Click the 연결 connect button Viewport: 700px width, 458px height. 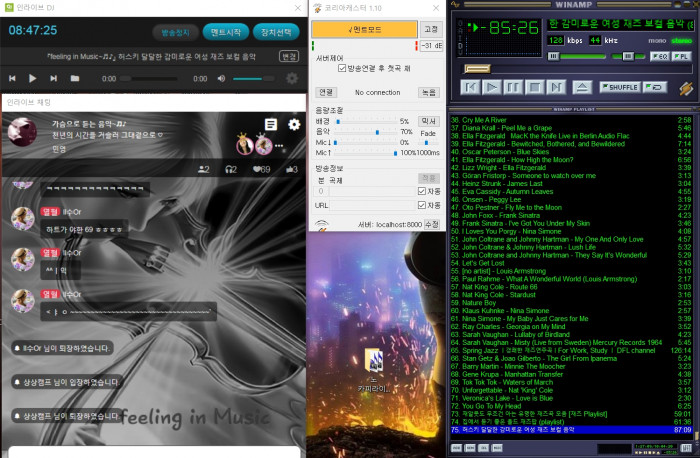pos(326,92)
